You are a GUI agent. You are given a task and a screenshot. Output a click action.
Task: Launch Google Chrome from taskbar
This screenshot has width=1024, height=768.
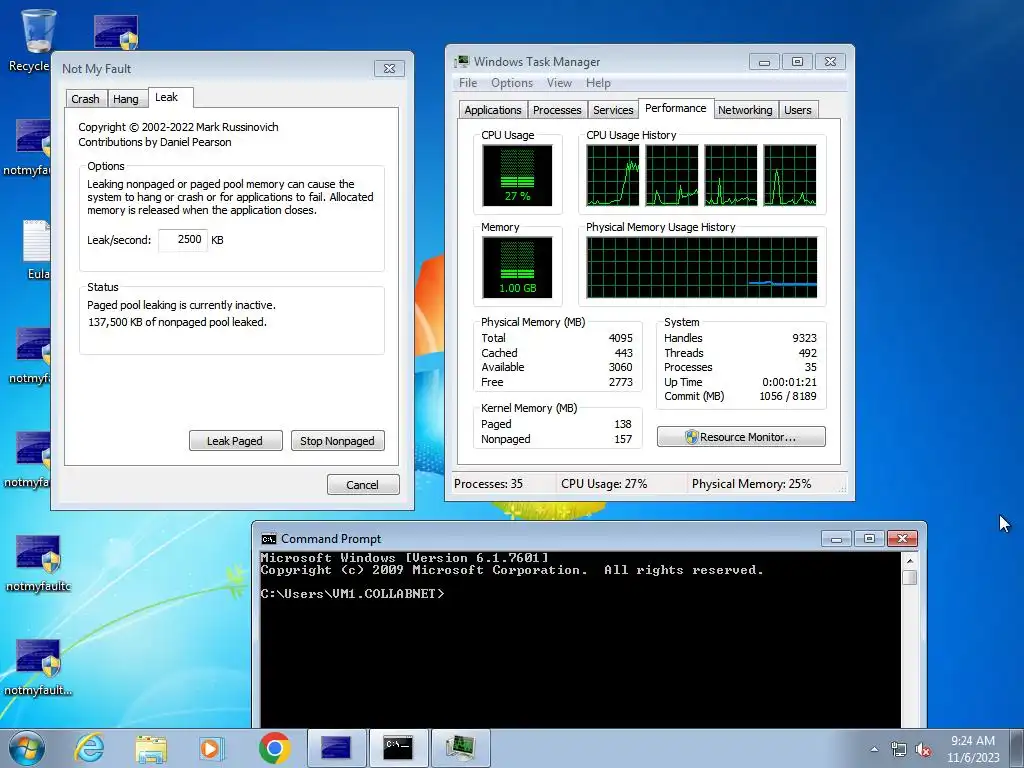pos(274,748)
